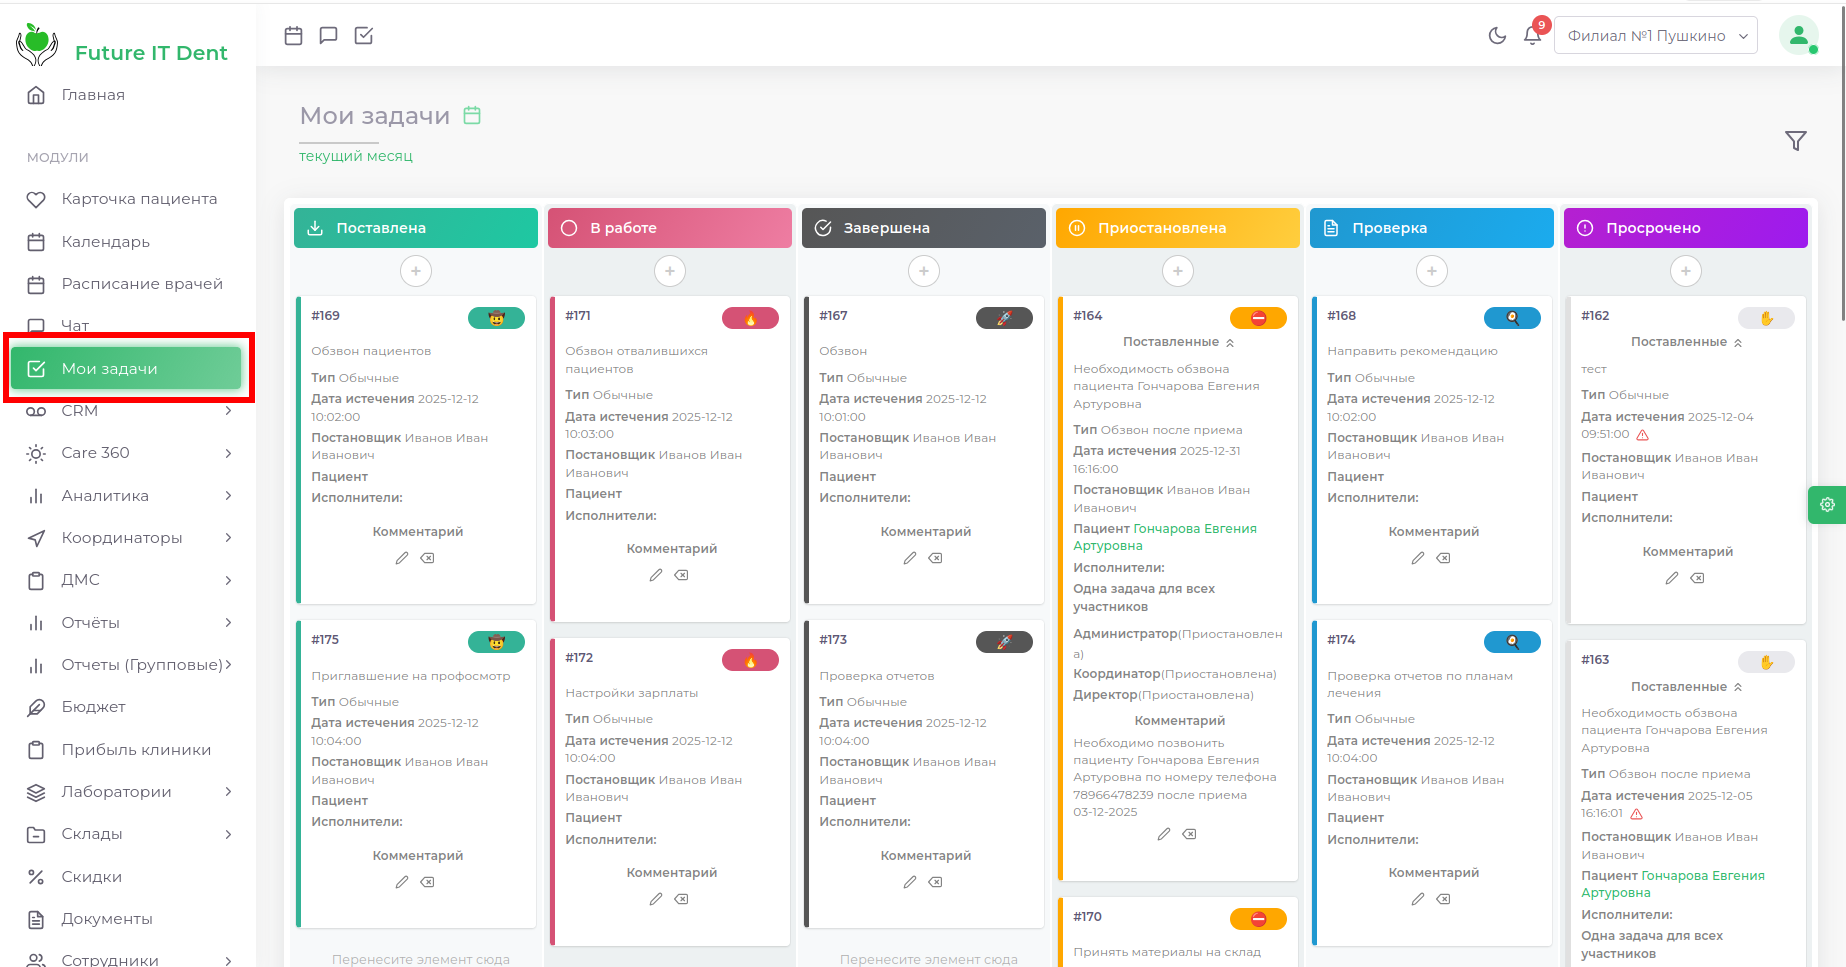Open Расписание врачей in sidebar
Viewport: 1846px width, 967px height.
(x=142, y=284)
